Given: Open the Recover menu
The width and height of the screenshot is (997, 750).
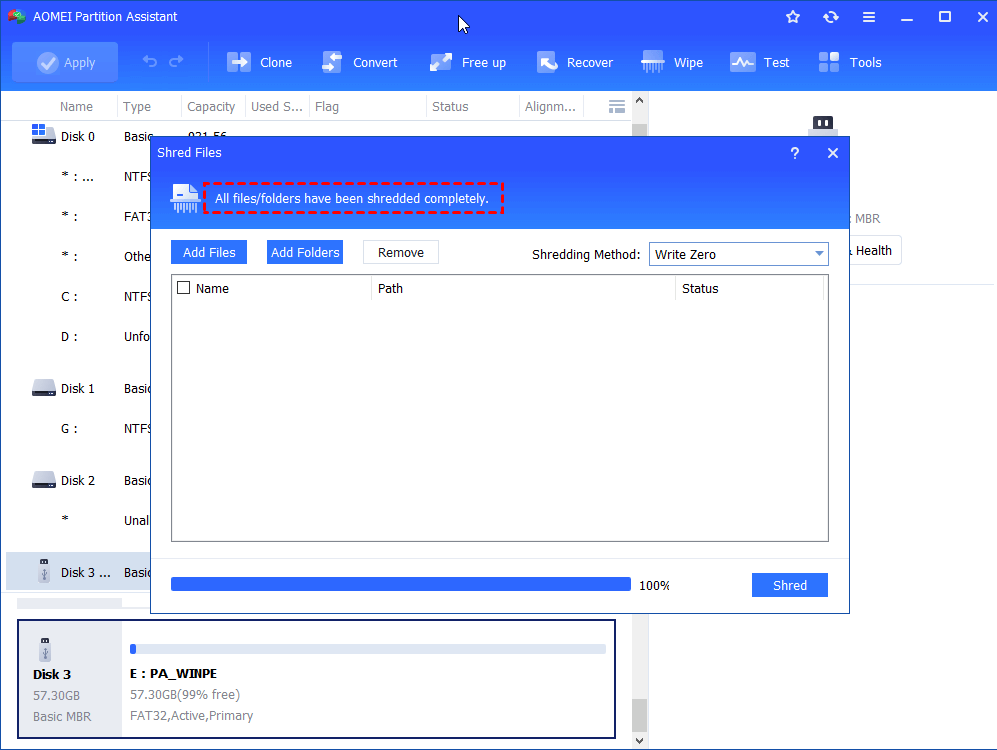Looking at the screenshot, I should [x=575, y=62].
